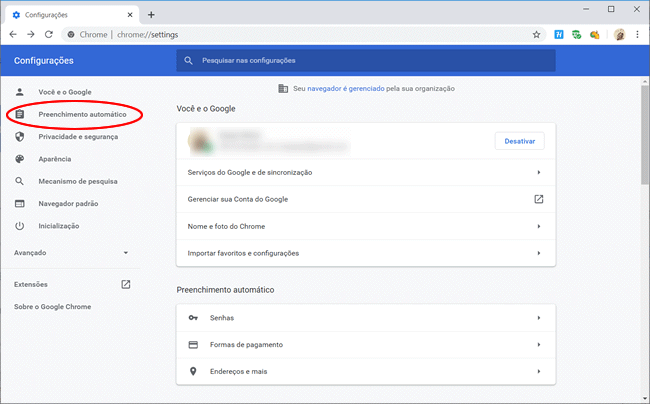Screen dimensions: 650x404
Task: Open a new tab with plus button
Action: click(x=151, y=15)
